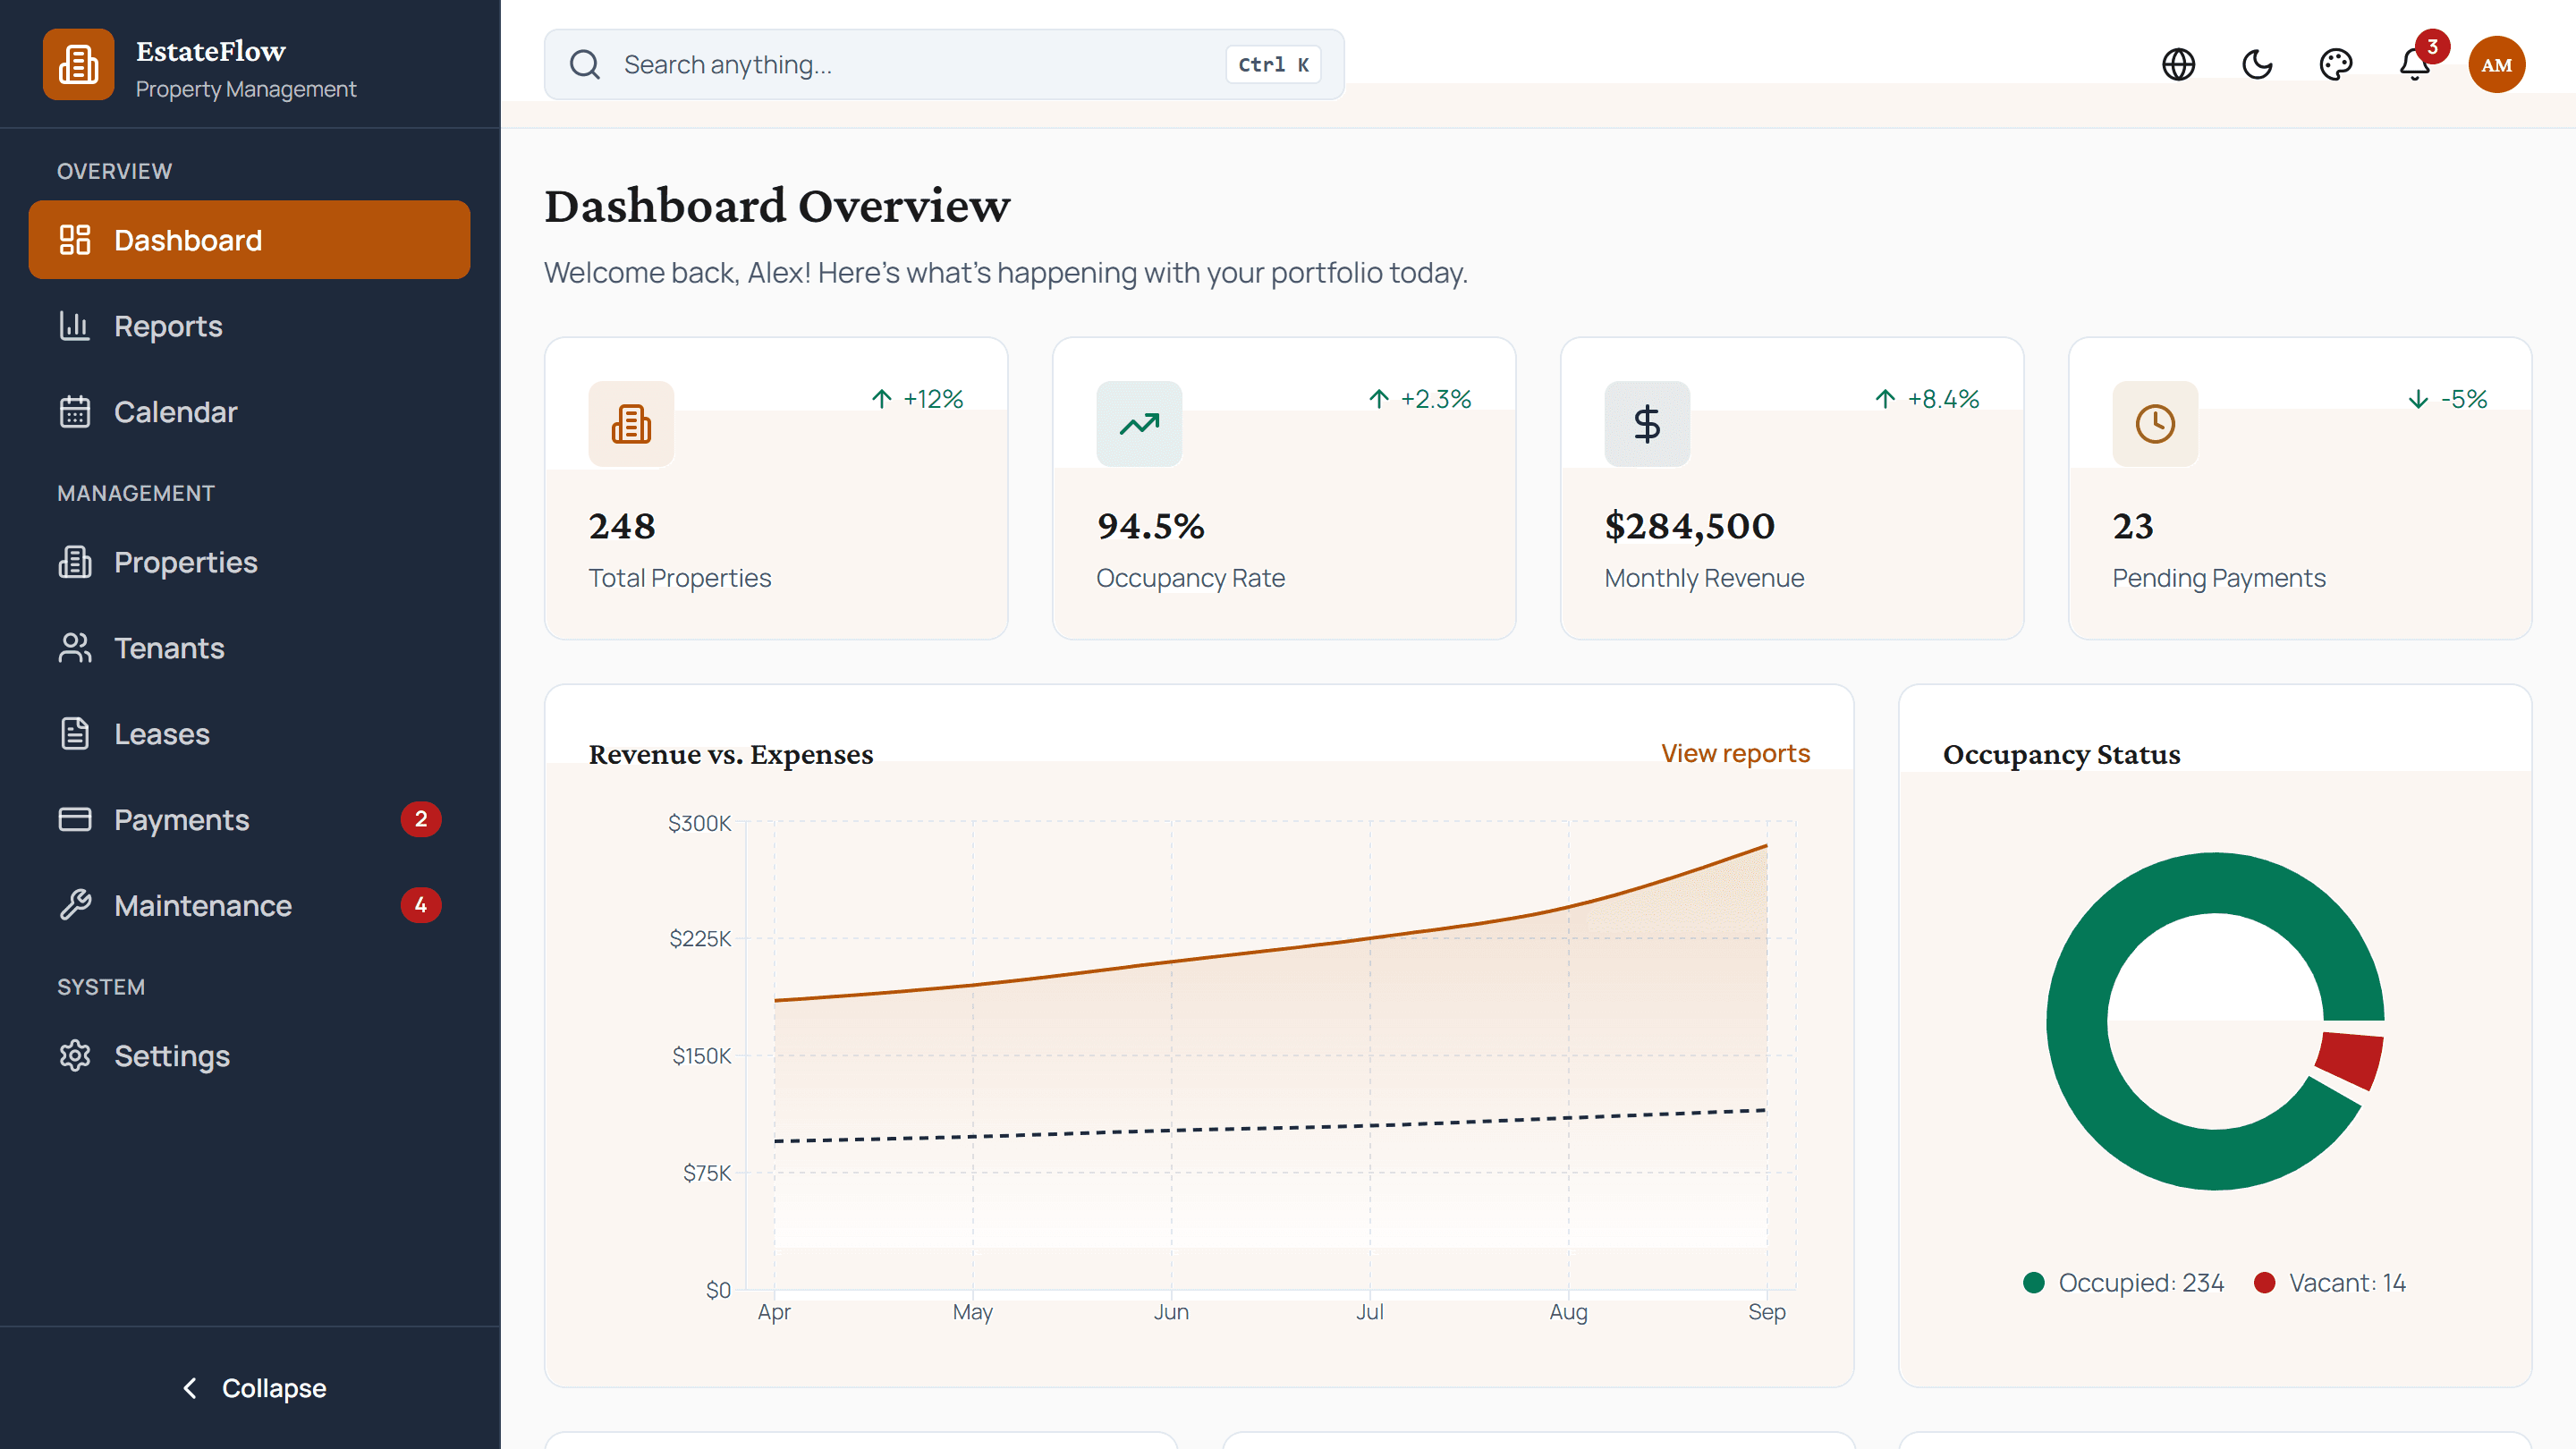2576x1449 pixels.
Task: Click the +2.3% change indicator
Action: [x=1419, y=399]
